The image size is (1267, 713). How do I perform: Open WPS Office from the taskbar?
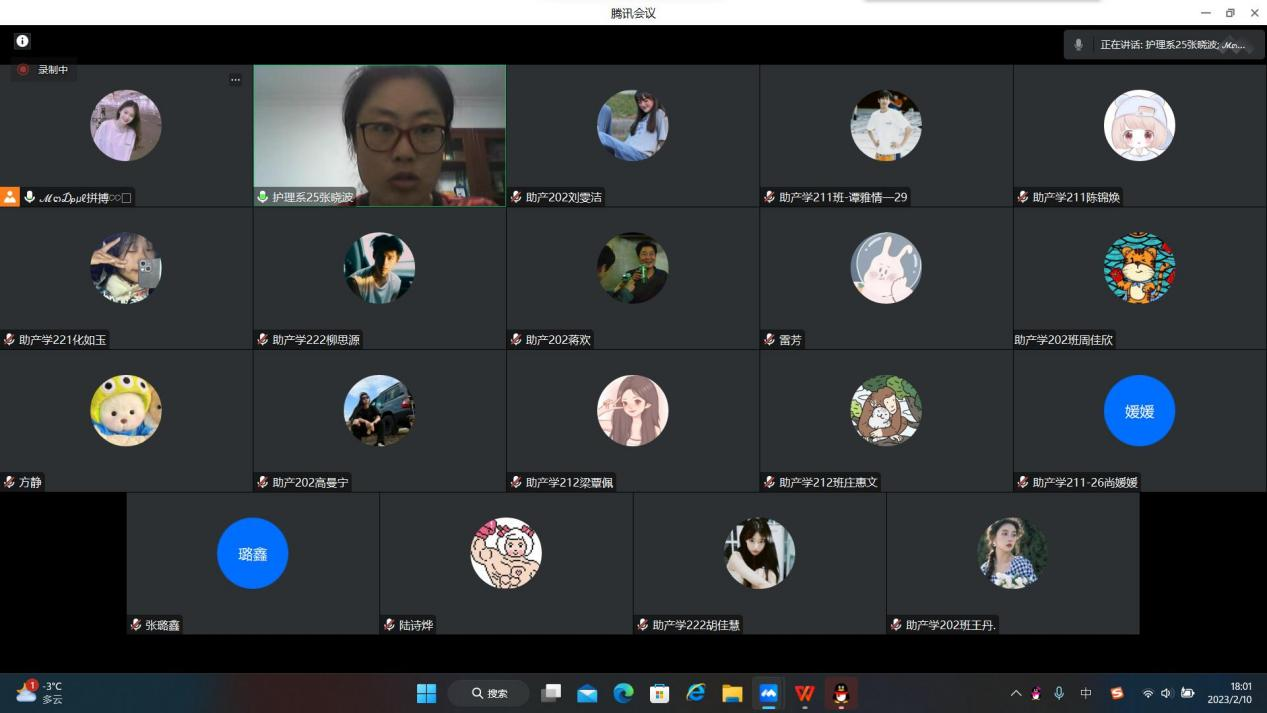pyautogui.click(x=804, y=693)
